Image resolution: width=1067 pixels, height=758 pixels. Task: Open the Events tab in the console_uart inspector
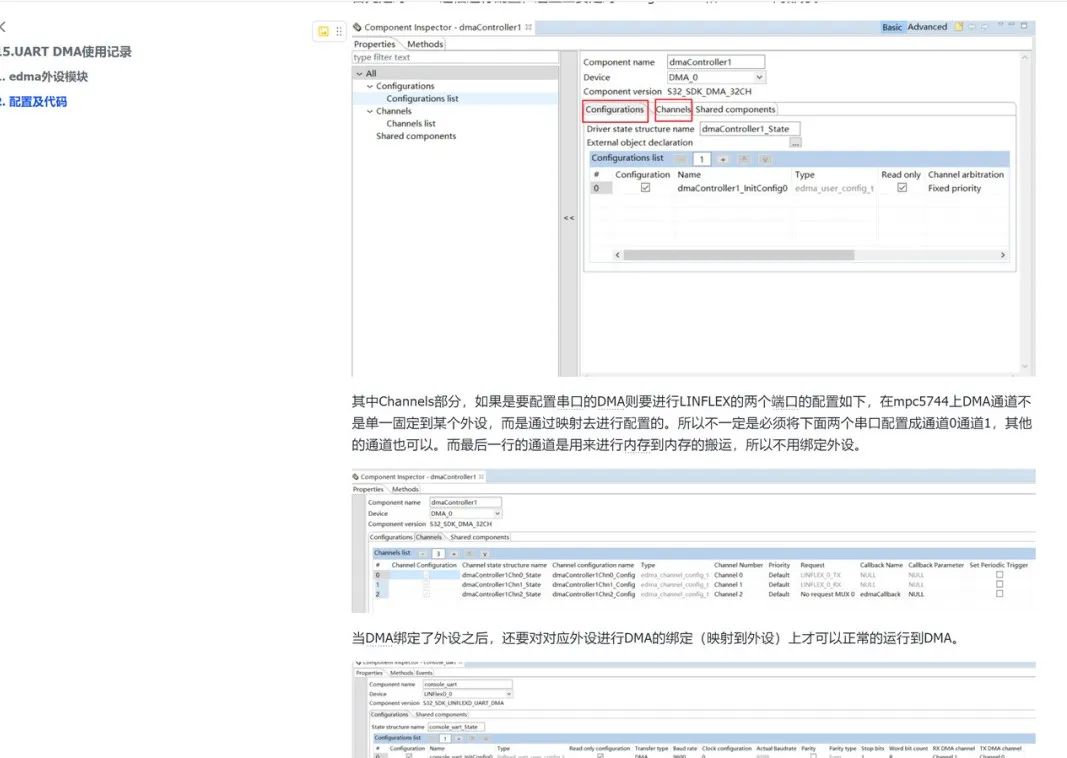424,673
